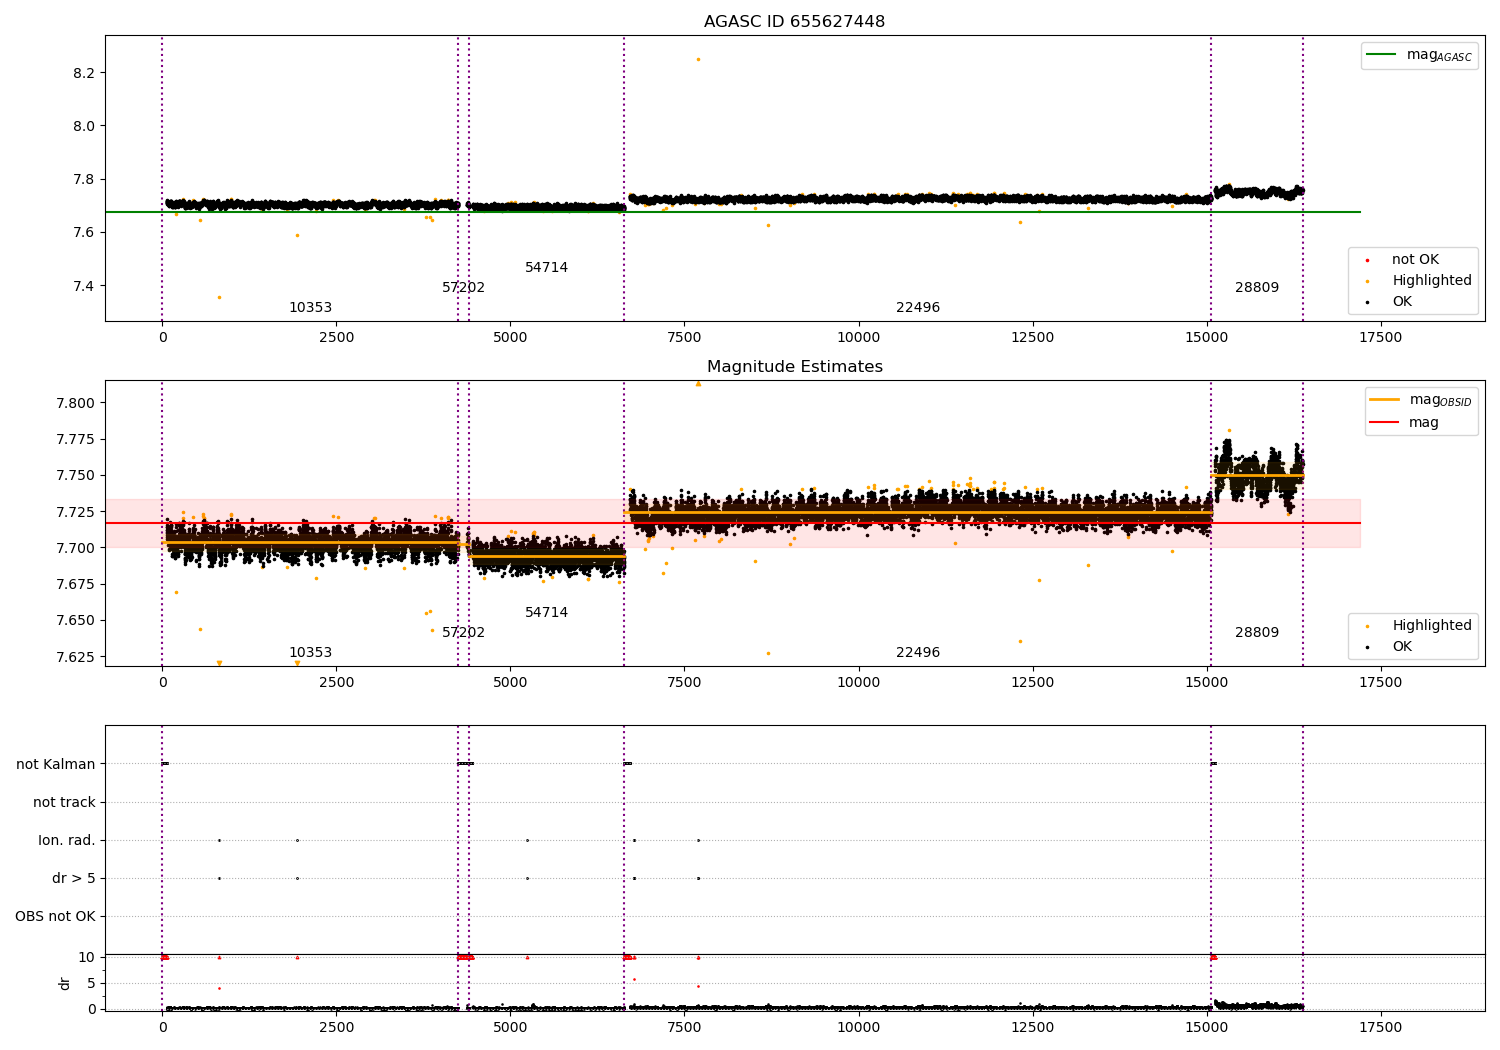Image resolution: width=1500 pixels, height=1050 pixels.
Task: Click the 10 tick on the dr axis
Action: [87, 958]
